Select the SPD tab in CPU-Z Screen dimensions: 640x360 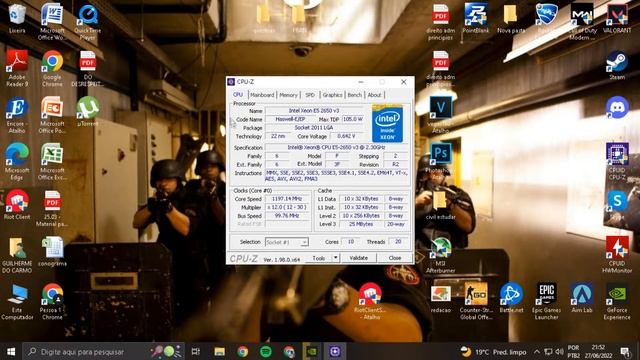click(310, 95)
